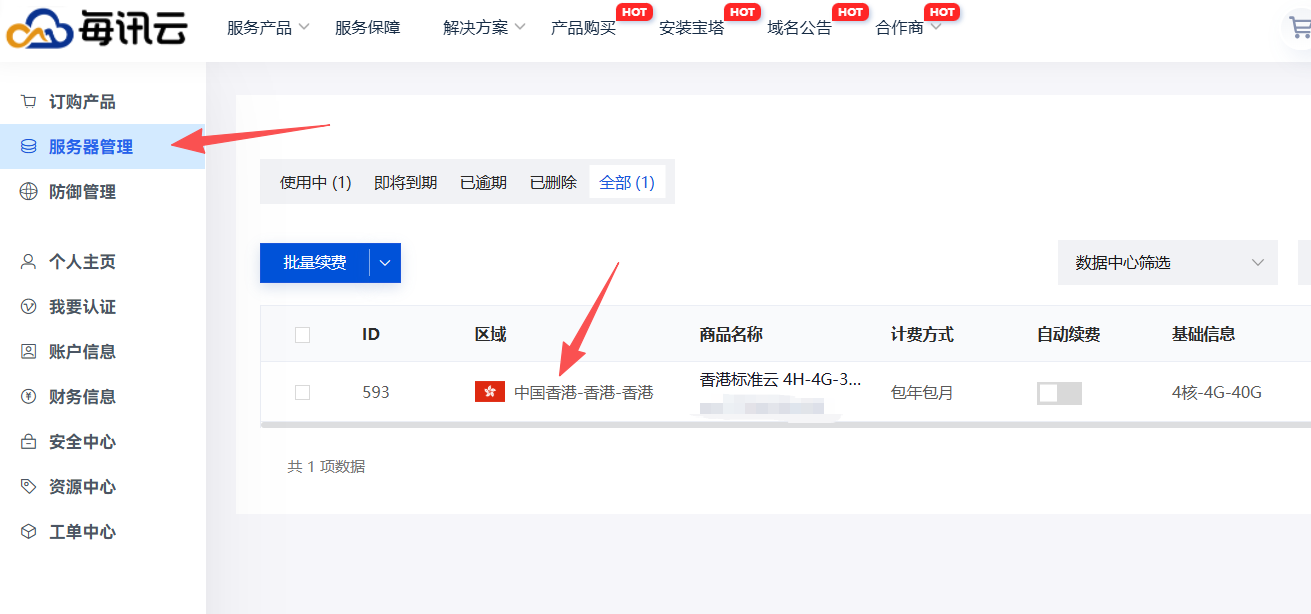Click the globe icon next to 防御管理

tap(29, 192)
